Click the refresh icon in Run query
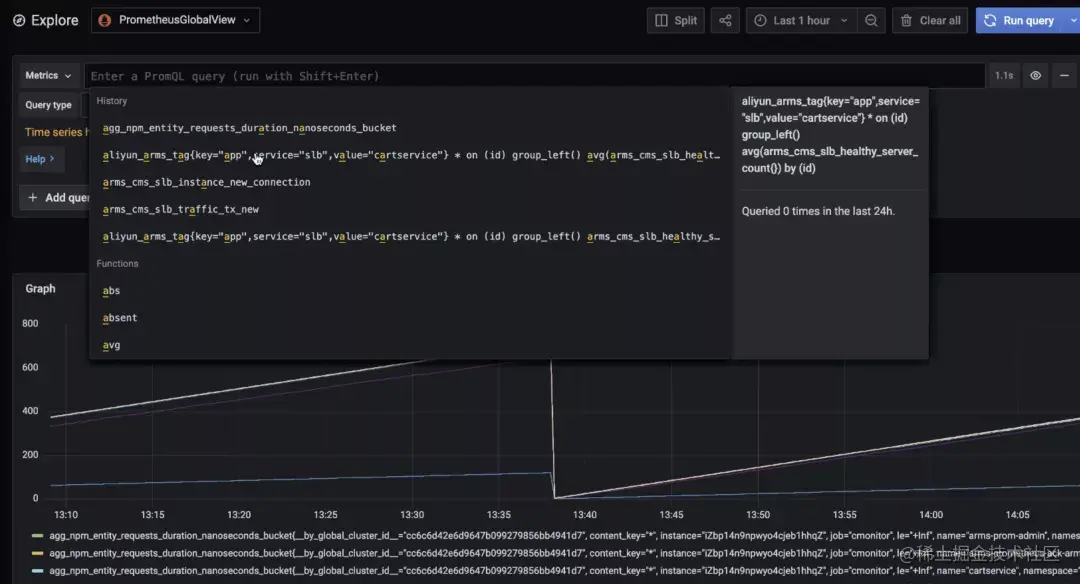The image size is (1080, 584). point(990,21)
